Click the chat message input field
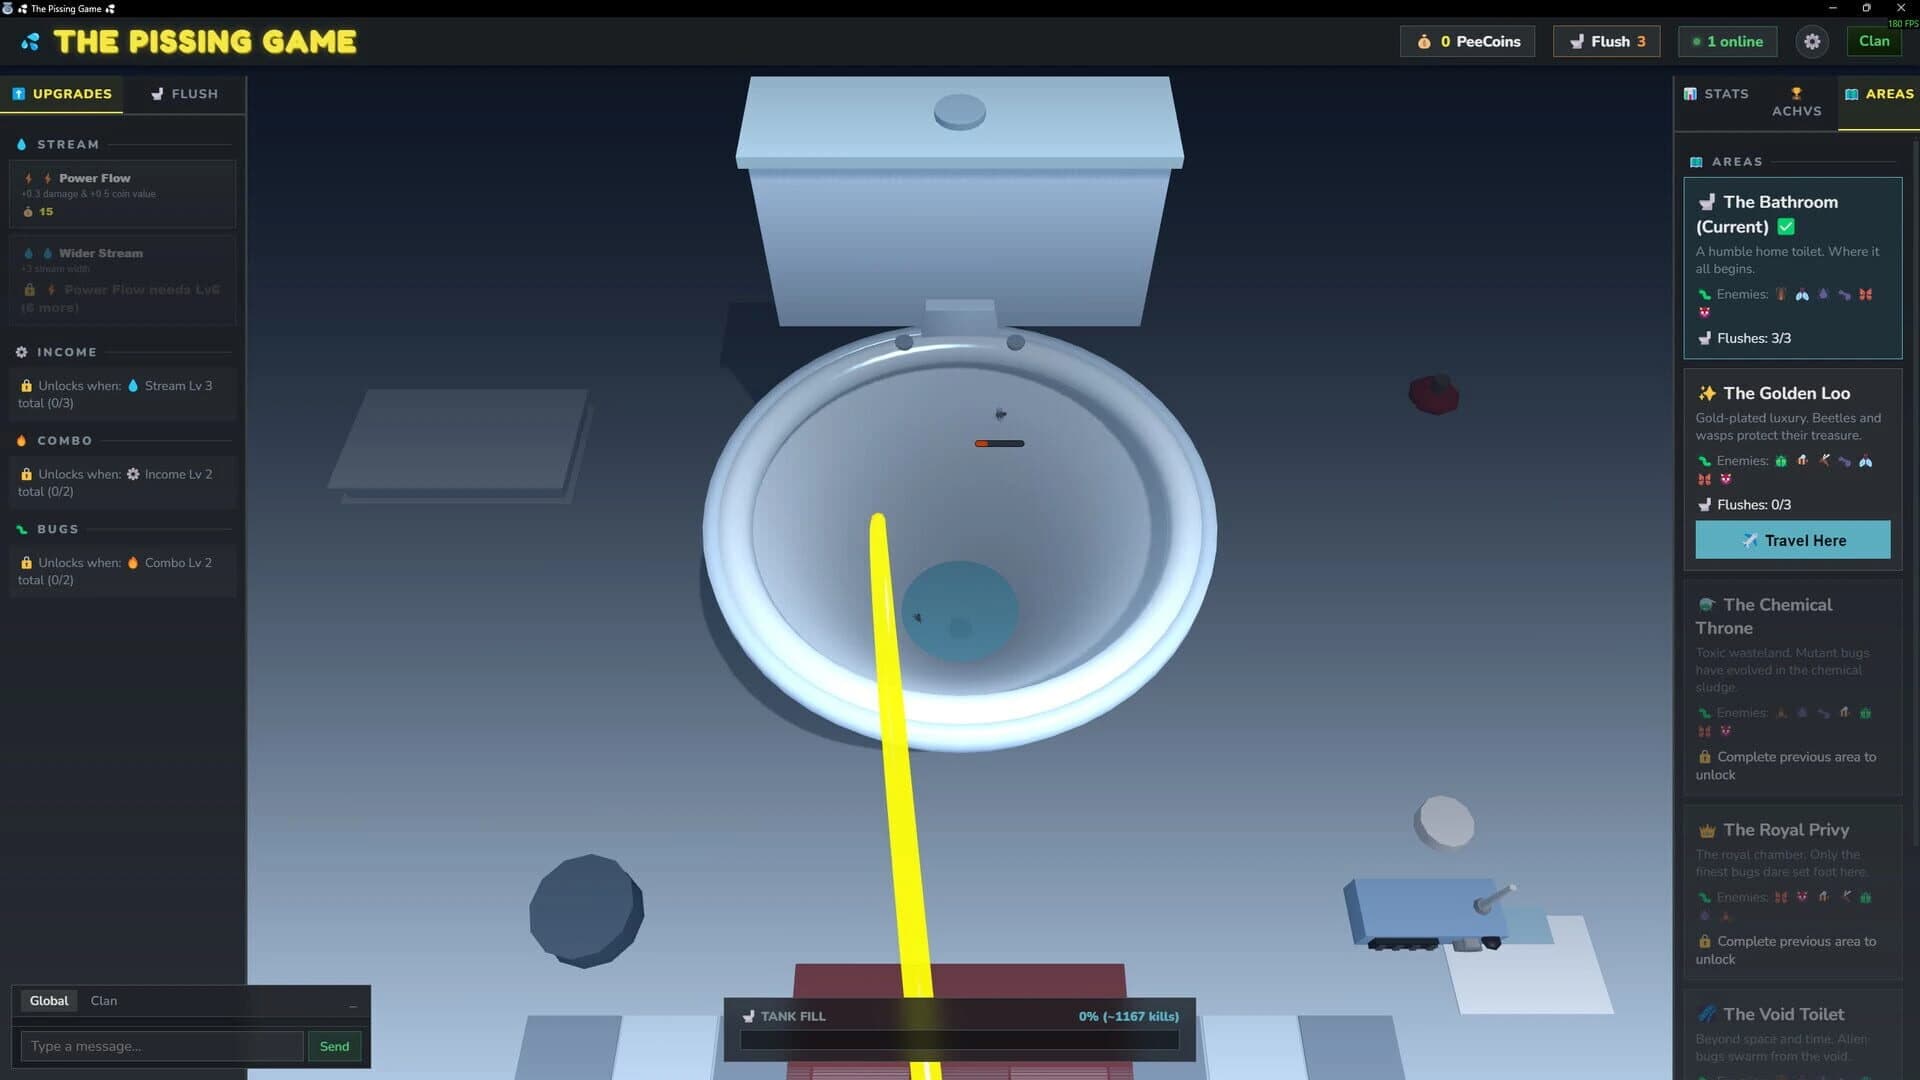 (x=160, y=1046)
